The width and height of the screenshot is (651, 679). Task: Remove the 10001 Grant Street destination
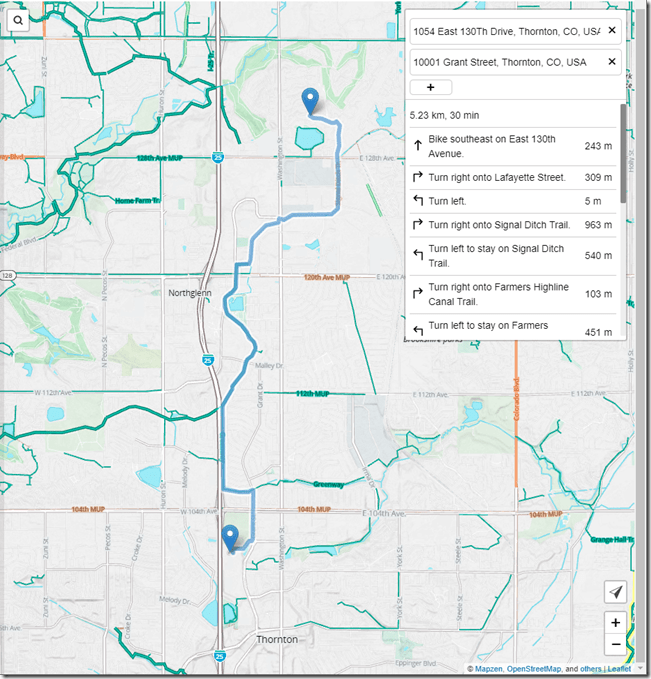coord(611,62)
